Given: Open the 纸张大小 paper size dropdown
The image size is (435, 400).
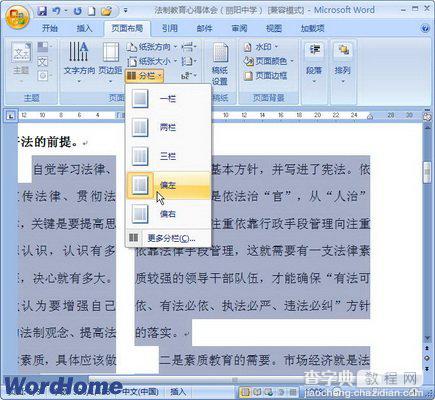Looking at the screenshot, I should pos(152,61).
